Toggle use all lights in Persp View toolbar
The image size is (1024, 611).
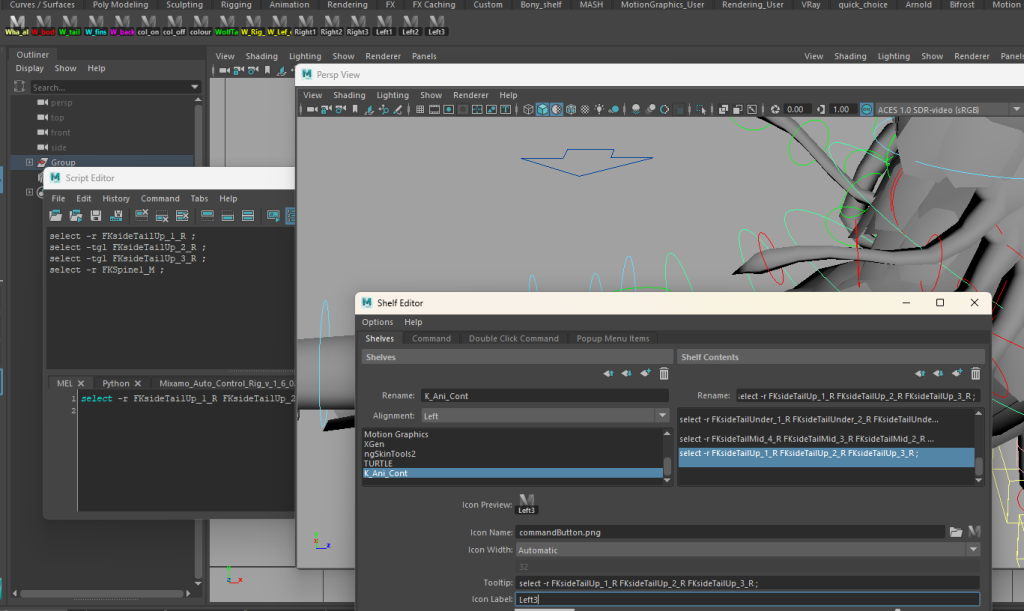tap(599, 110)
